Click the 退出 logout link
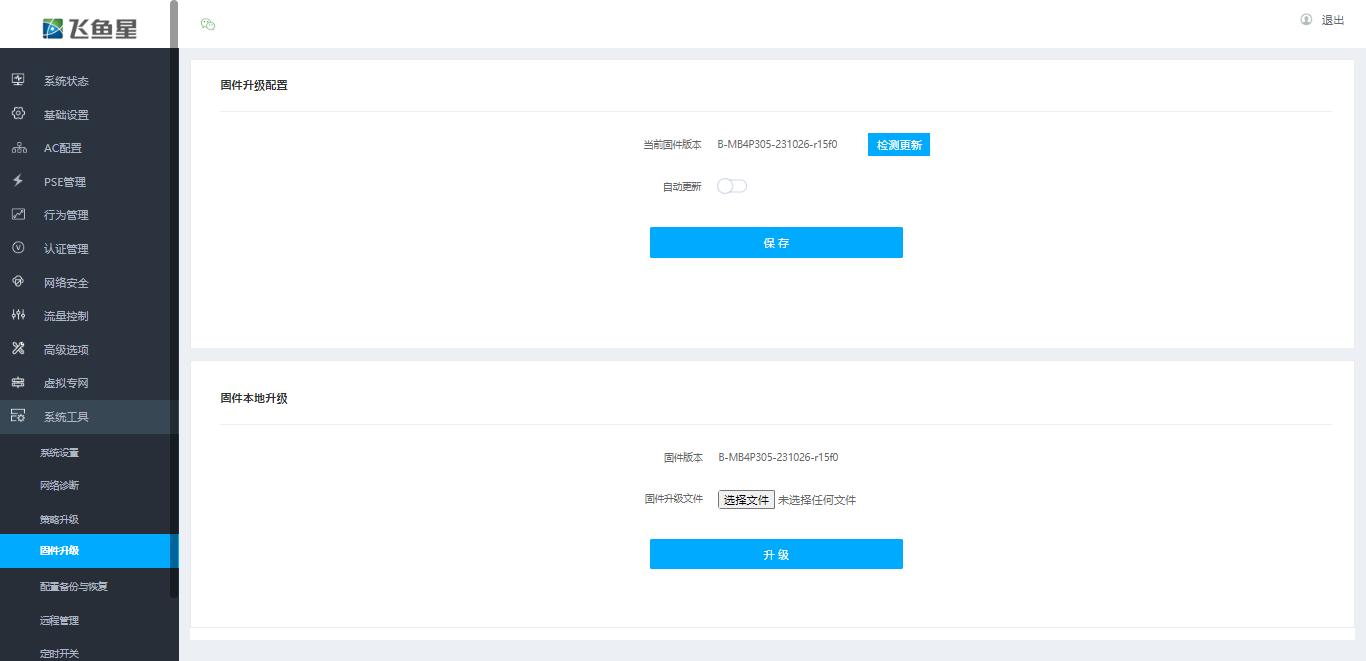This screenshot has height=661, width=1366. 1334,20
